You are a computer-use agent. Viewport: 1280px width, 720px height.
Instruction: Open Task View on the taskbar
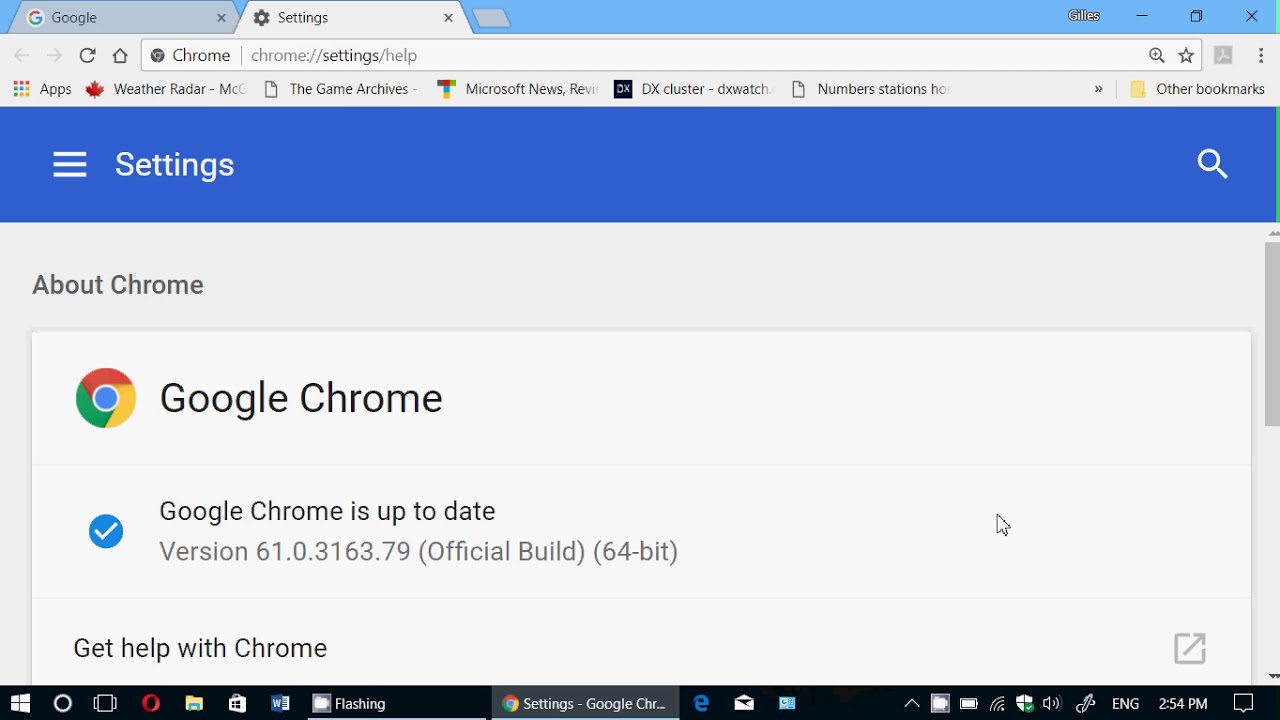(x=105, y=704)
